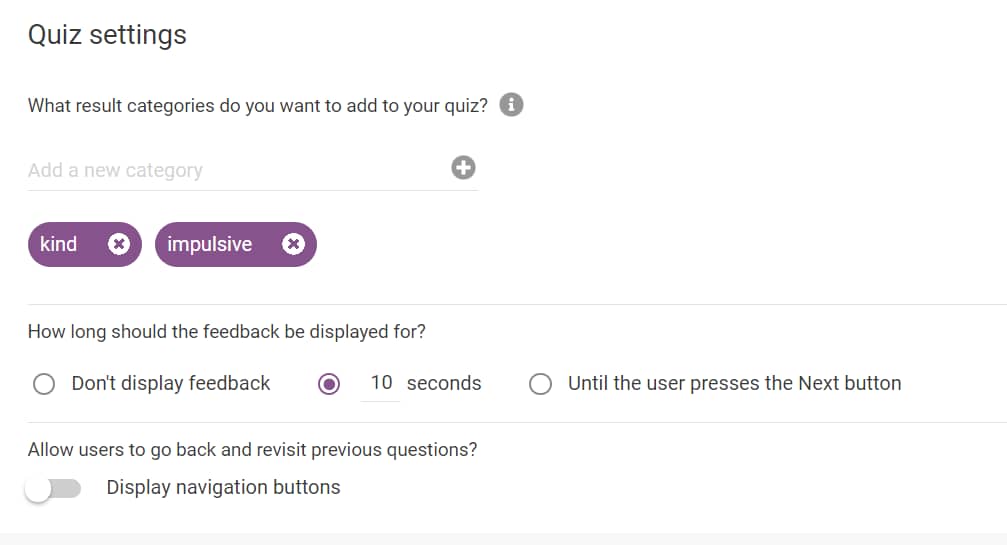This screenshot has width=1007, height=545.
Task: Select the 'kind' category chip label
Action: (x=58, y=244)
